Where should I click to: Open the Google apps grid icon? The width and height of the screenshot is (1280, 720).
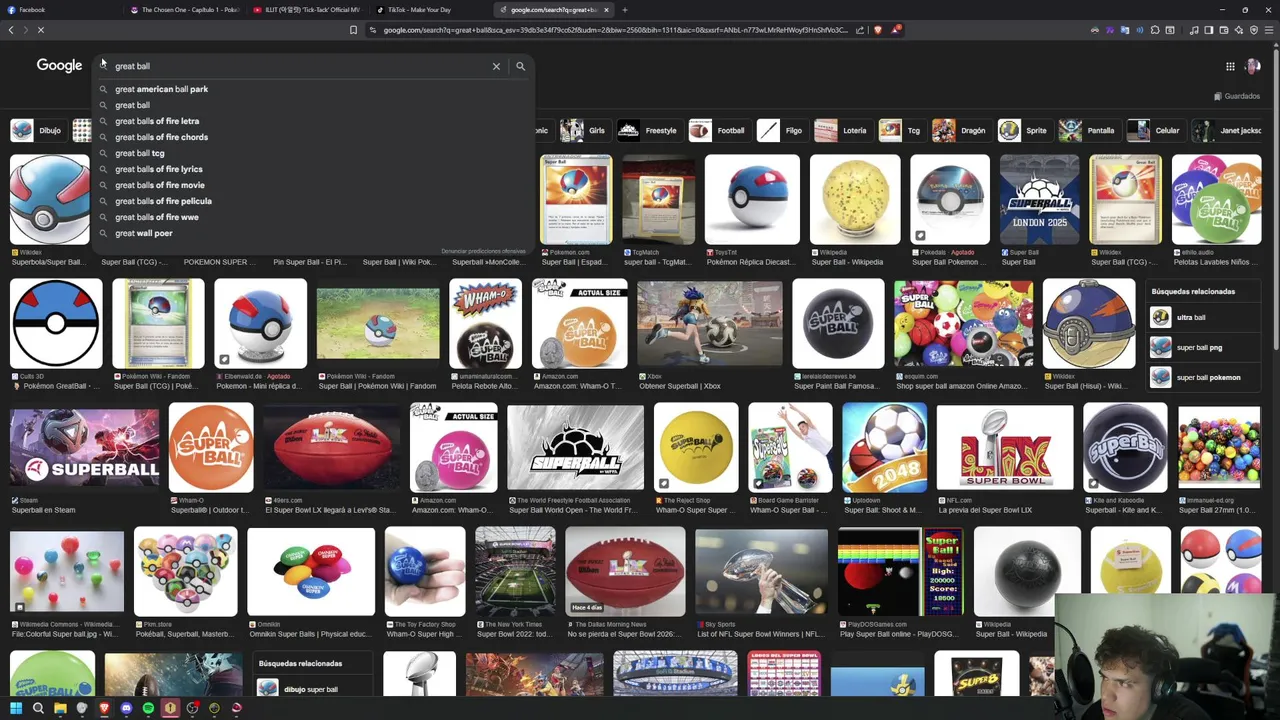(x=1230, y=66)
